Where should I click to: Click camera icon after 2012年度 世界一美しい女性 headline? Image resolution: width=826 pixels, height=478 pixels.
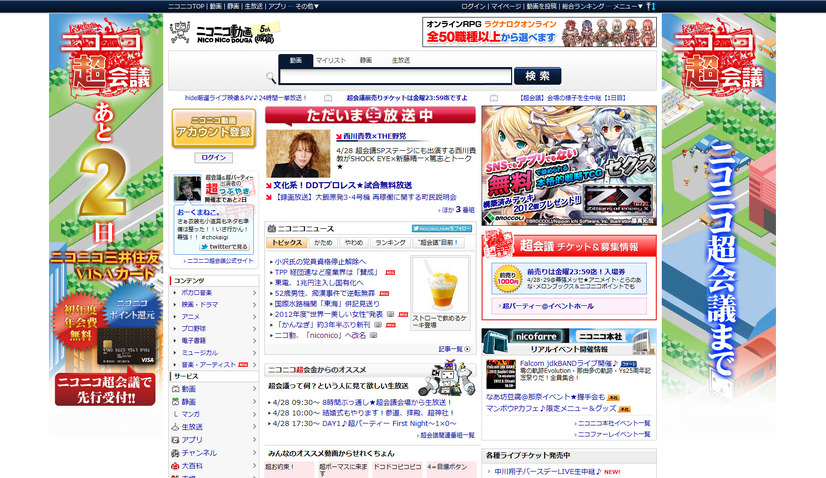tap(390, 314)
